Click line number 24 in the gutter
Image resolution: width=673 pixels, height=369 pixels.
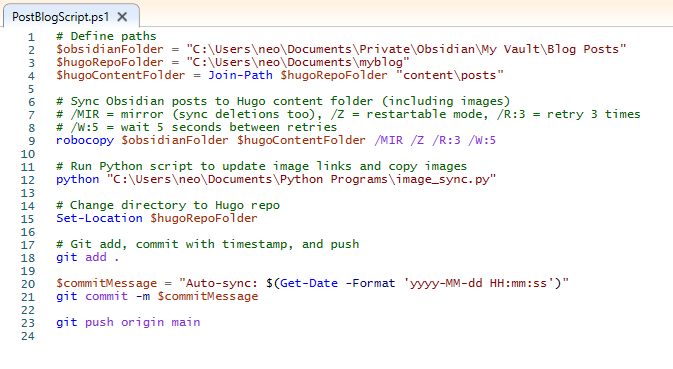click(x=27, y=336)
